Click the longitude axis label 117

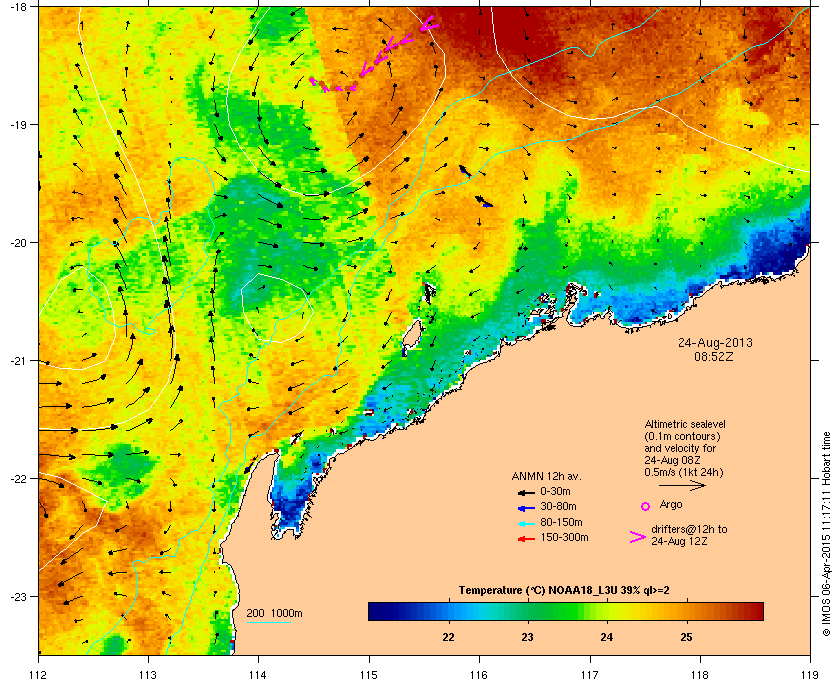click(x=590, y=674)
